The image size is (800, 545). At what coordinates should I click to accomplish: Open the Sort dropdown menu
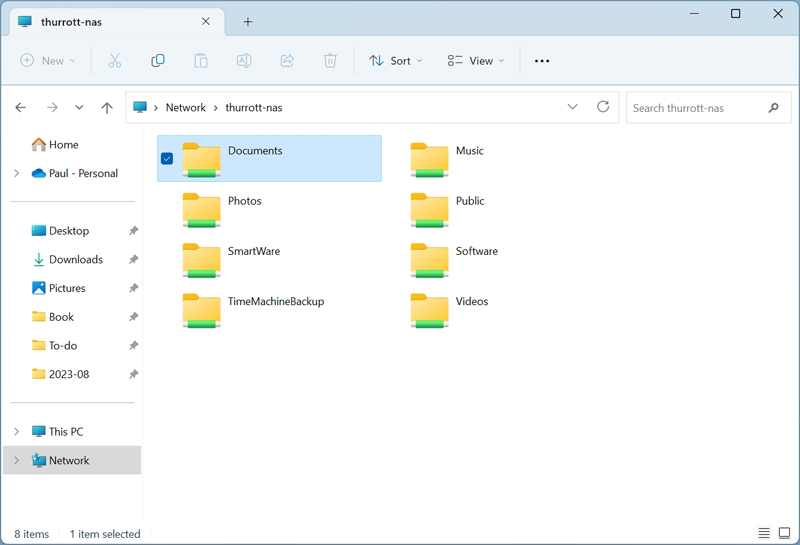[x=396, y=61]
